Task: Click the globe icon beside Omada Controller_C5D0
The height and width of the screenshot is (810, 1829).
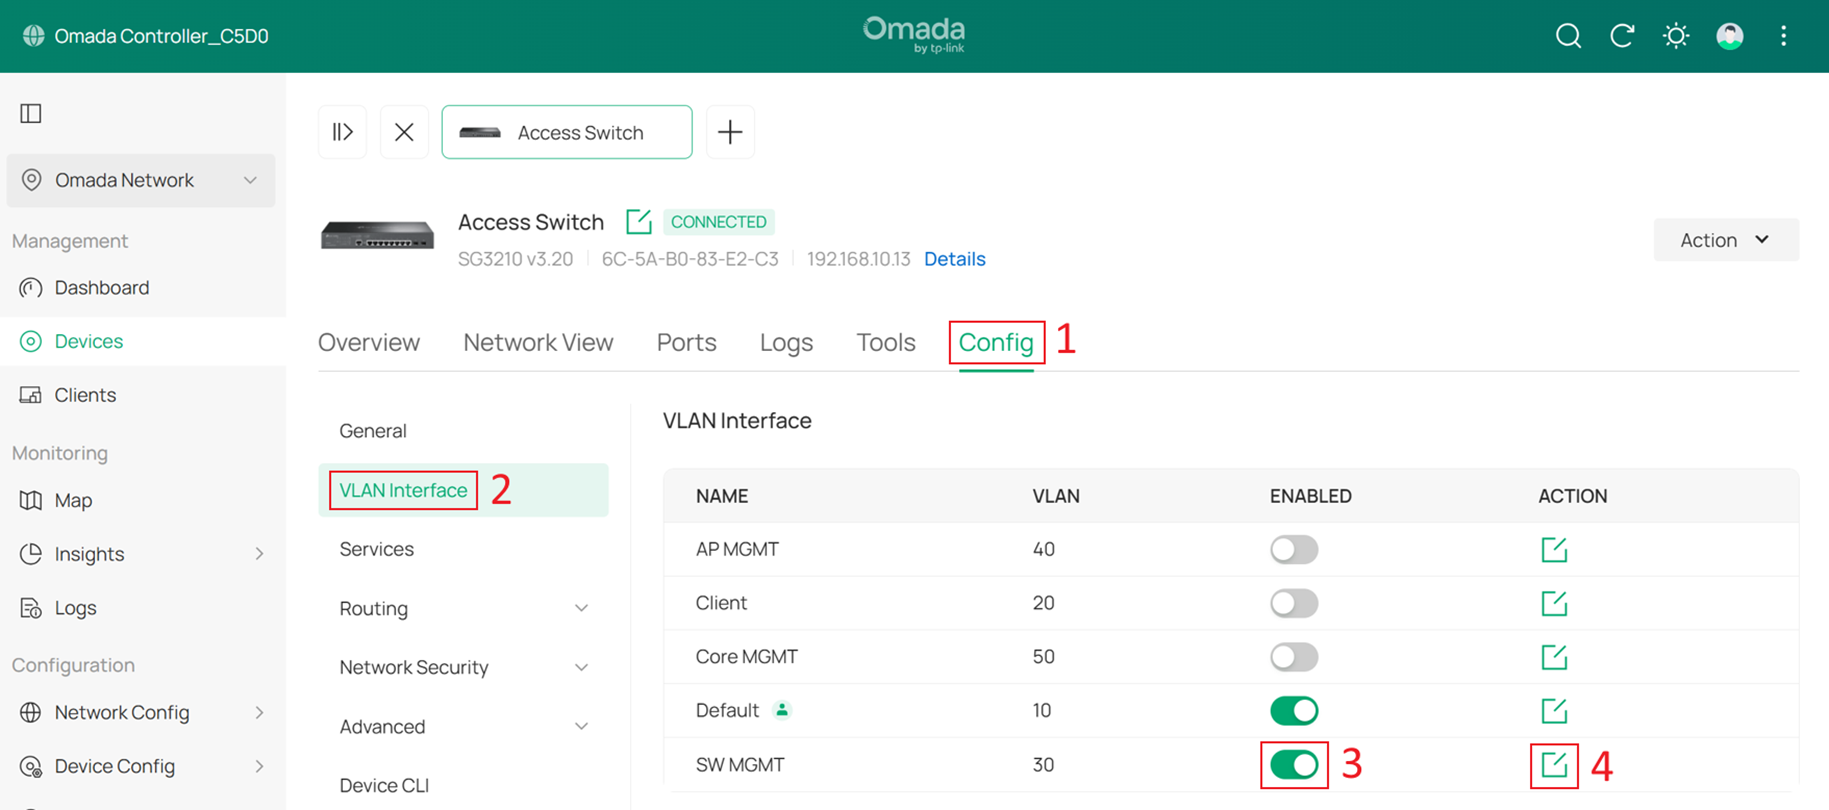Action: pos(34,36)
